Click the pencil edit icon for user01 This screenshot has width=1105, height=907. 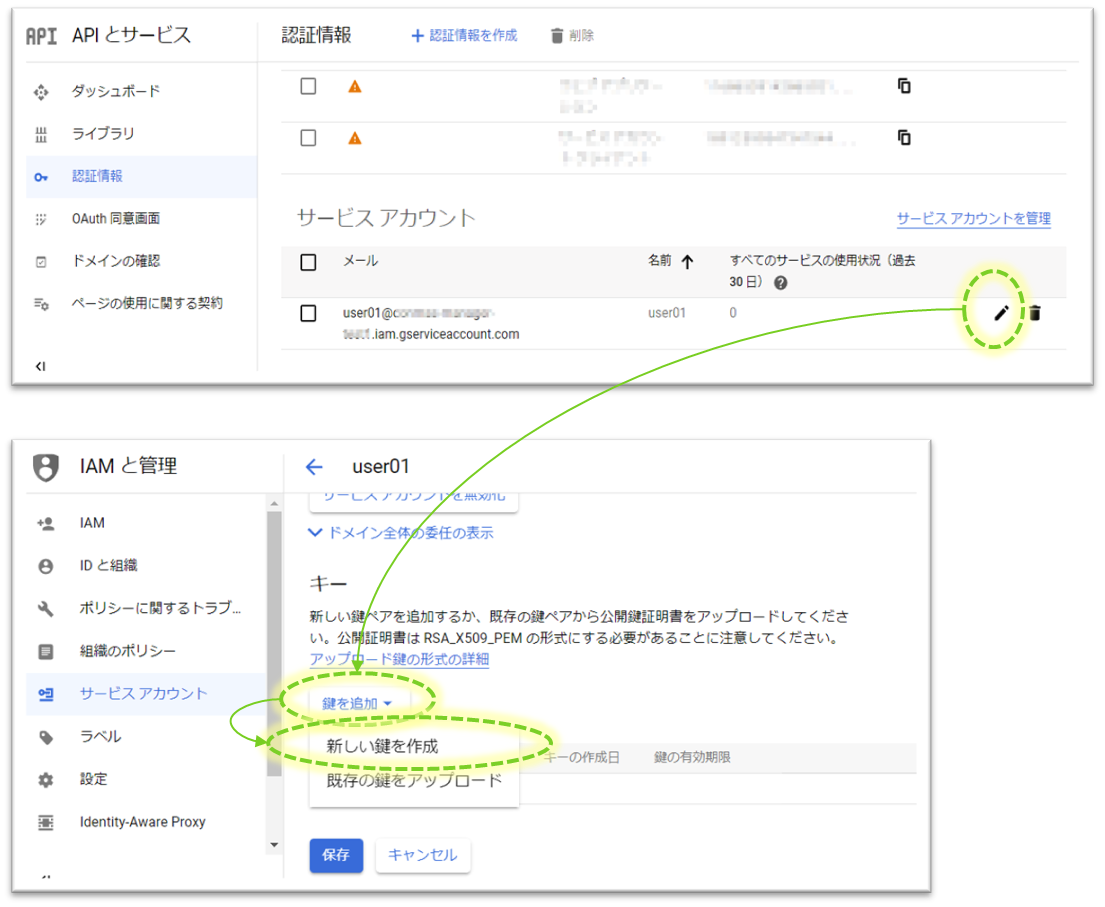pos(1001,313)
